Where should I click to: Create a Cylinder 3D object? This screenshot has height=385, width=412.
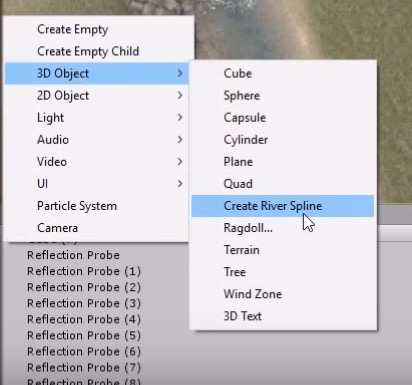tap(283, 140)
